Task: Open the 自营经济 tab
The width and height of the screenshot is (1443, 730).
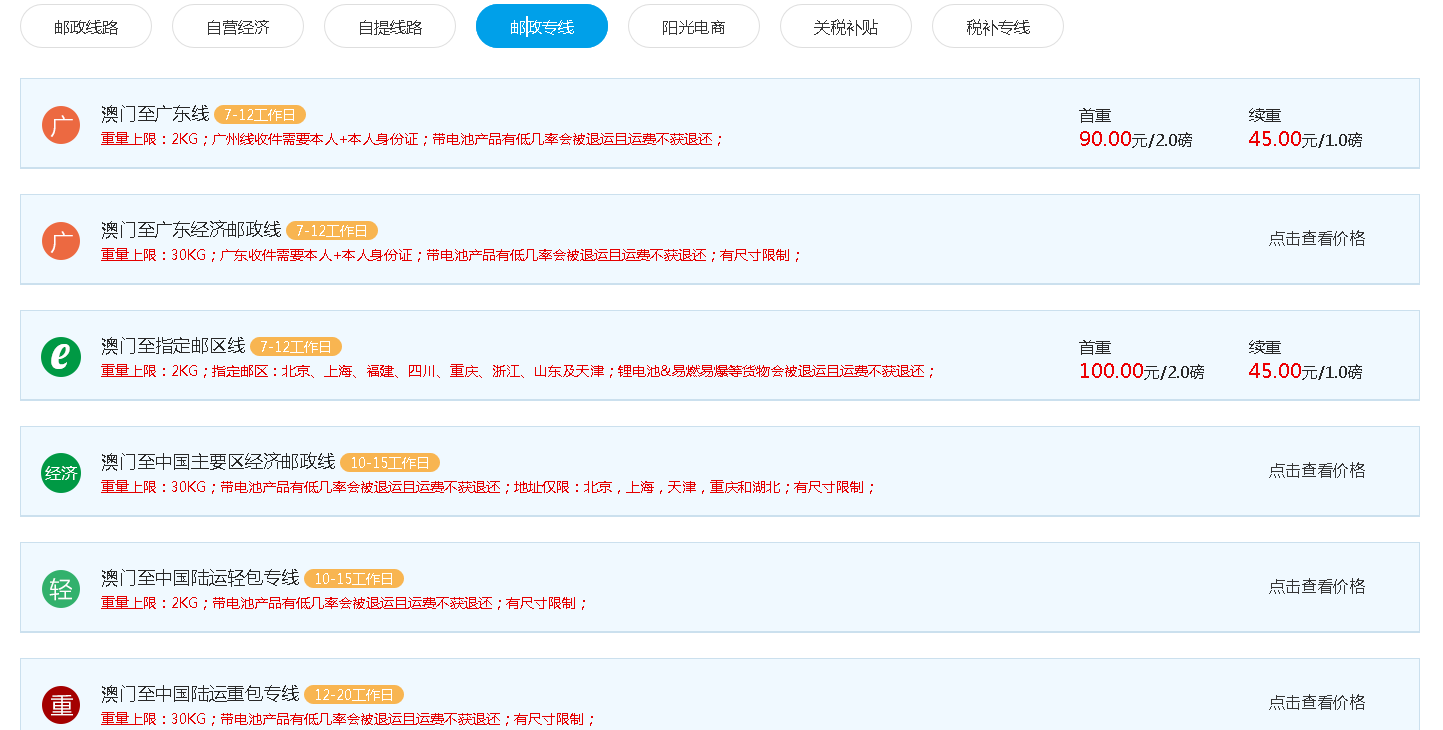Action: [x=238, y=27]
